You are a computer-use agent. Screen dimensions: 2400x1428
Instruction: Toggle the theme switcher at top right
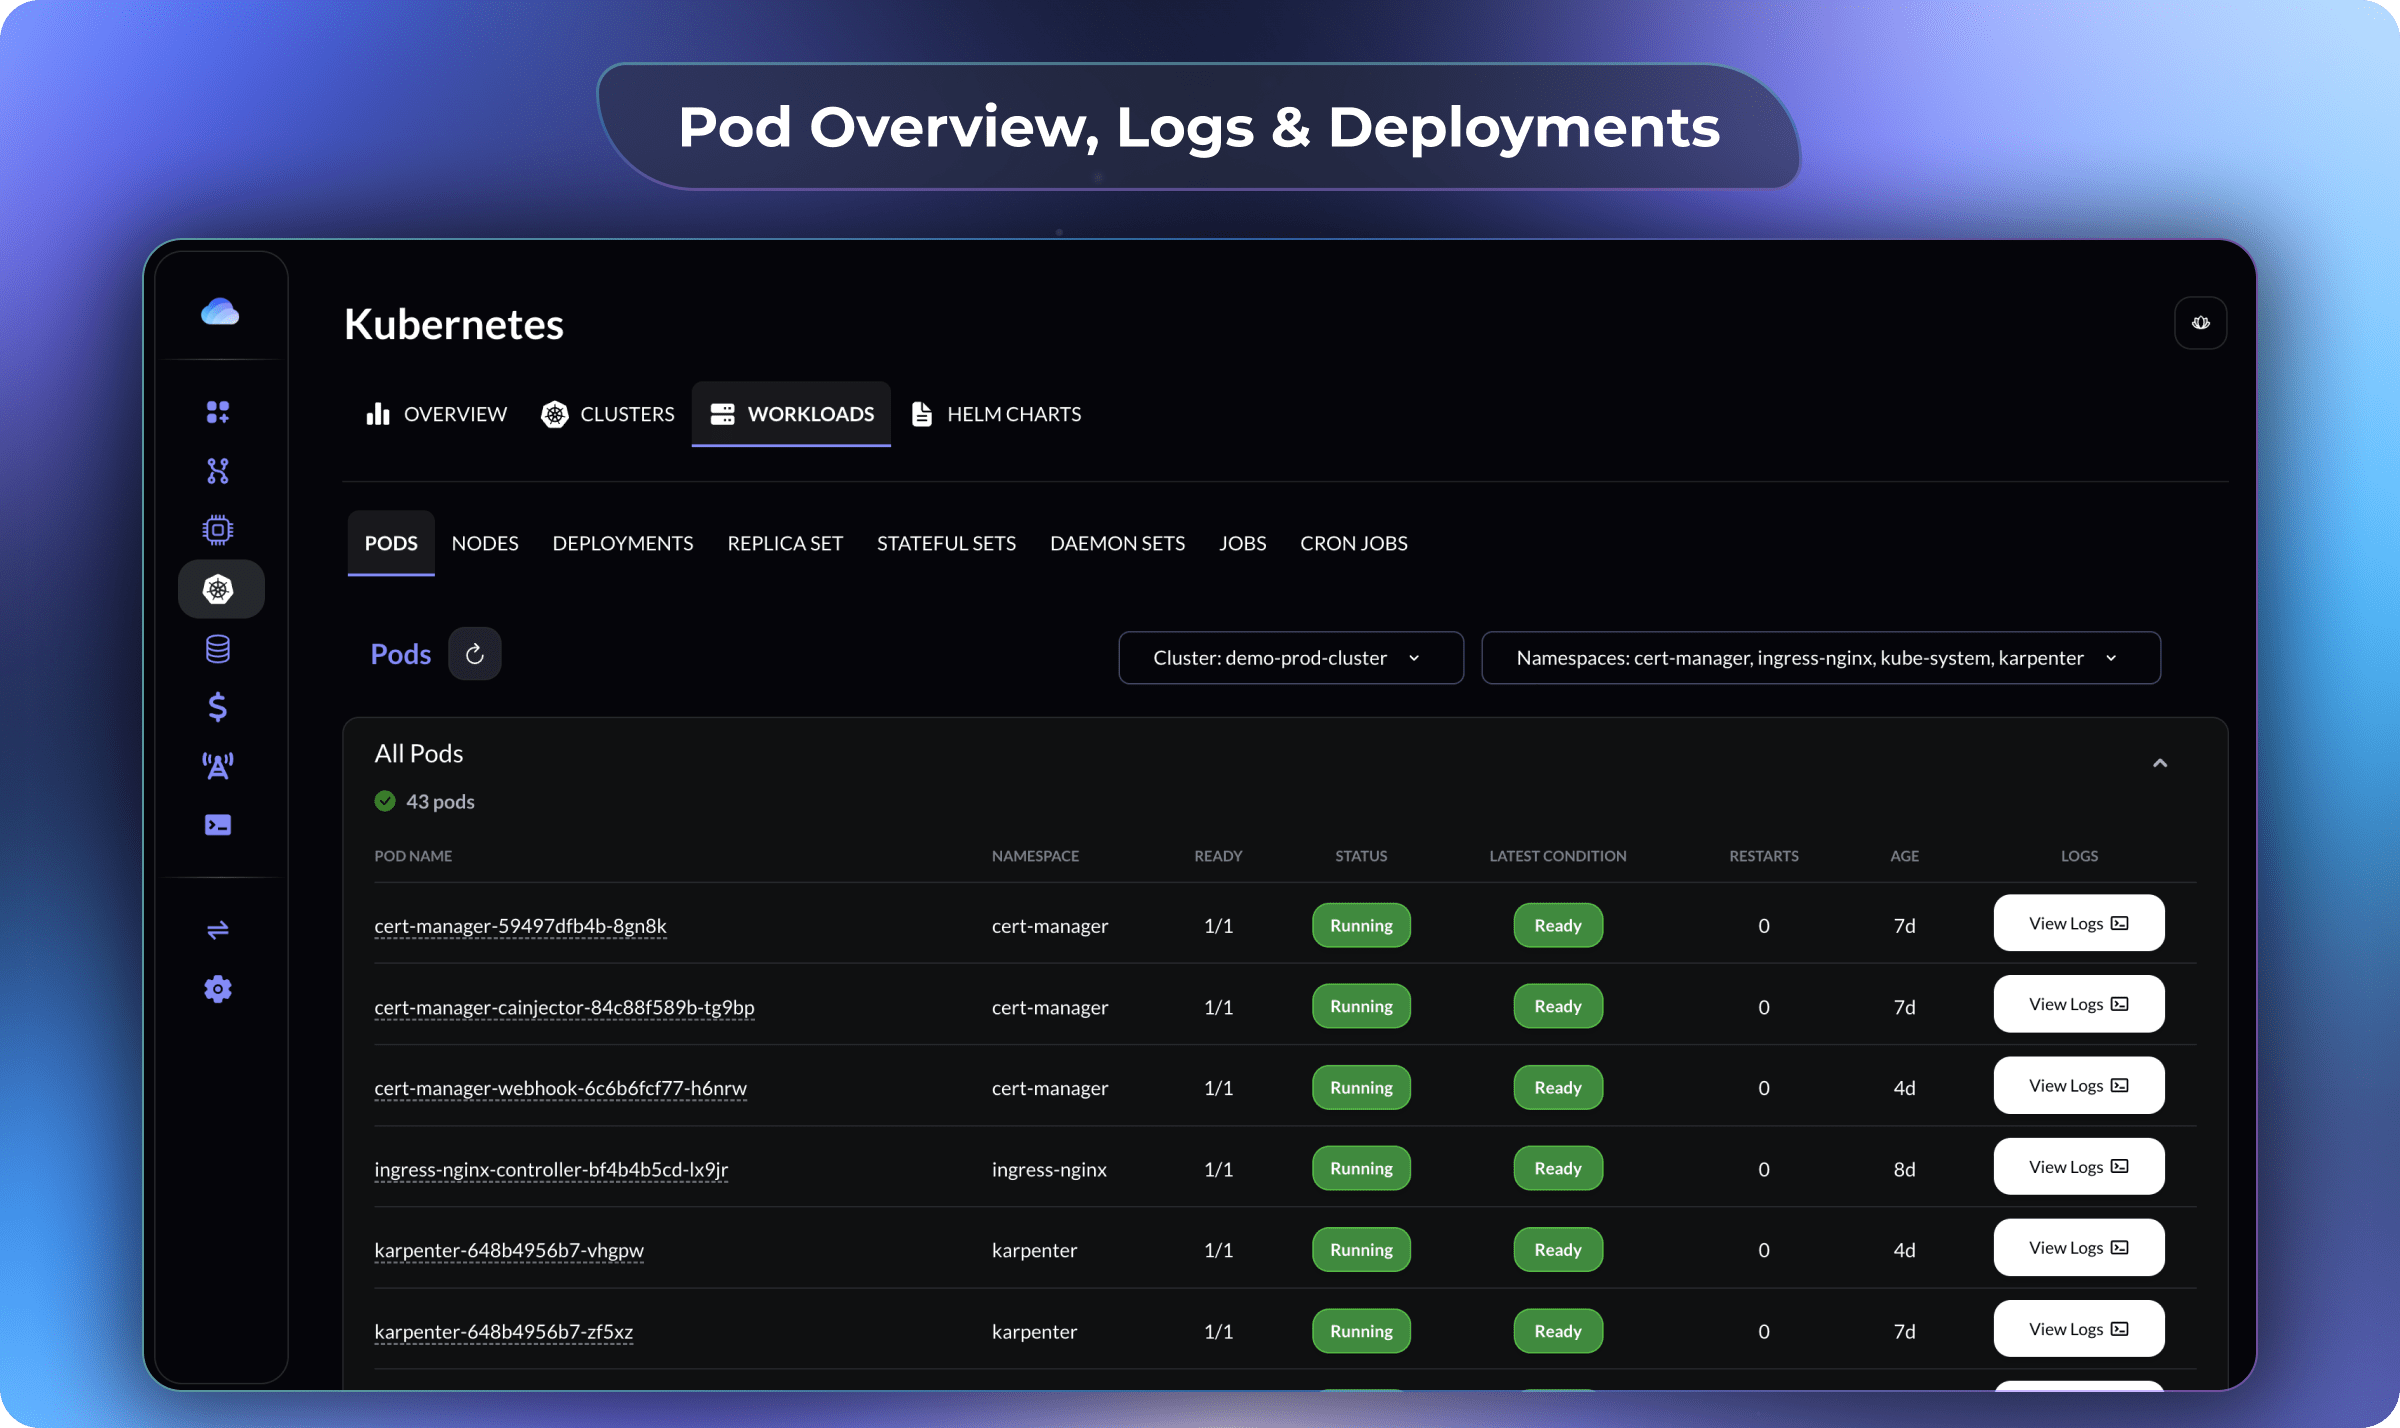click(2200, 322)
